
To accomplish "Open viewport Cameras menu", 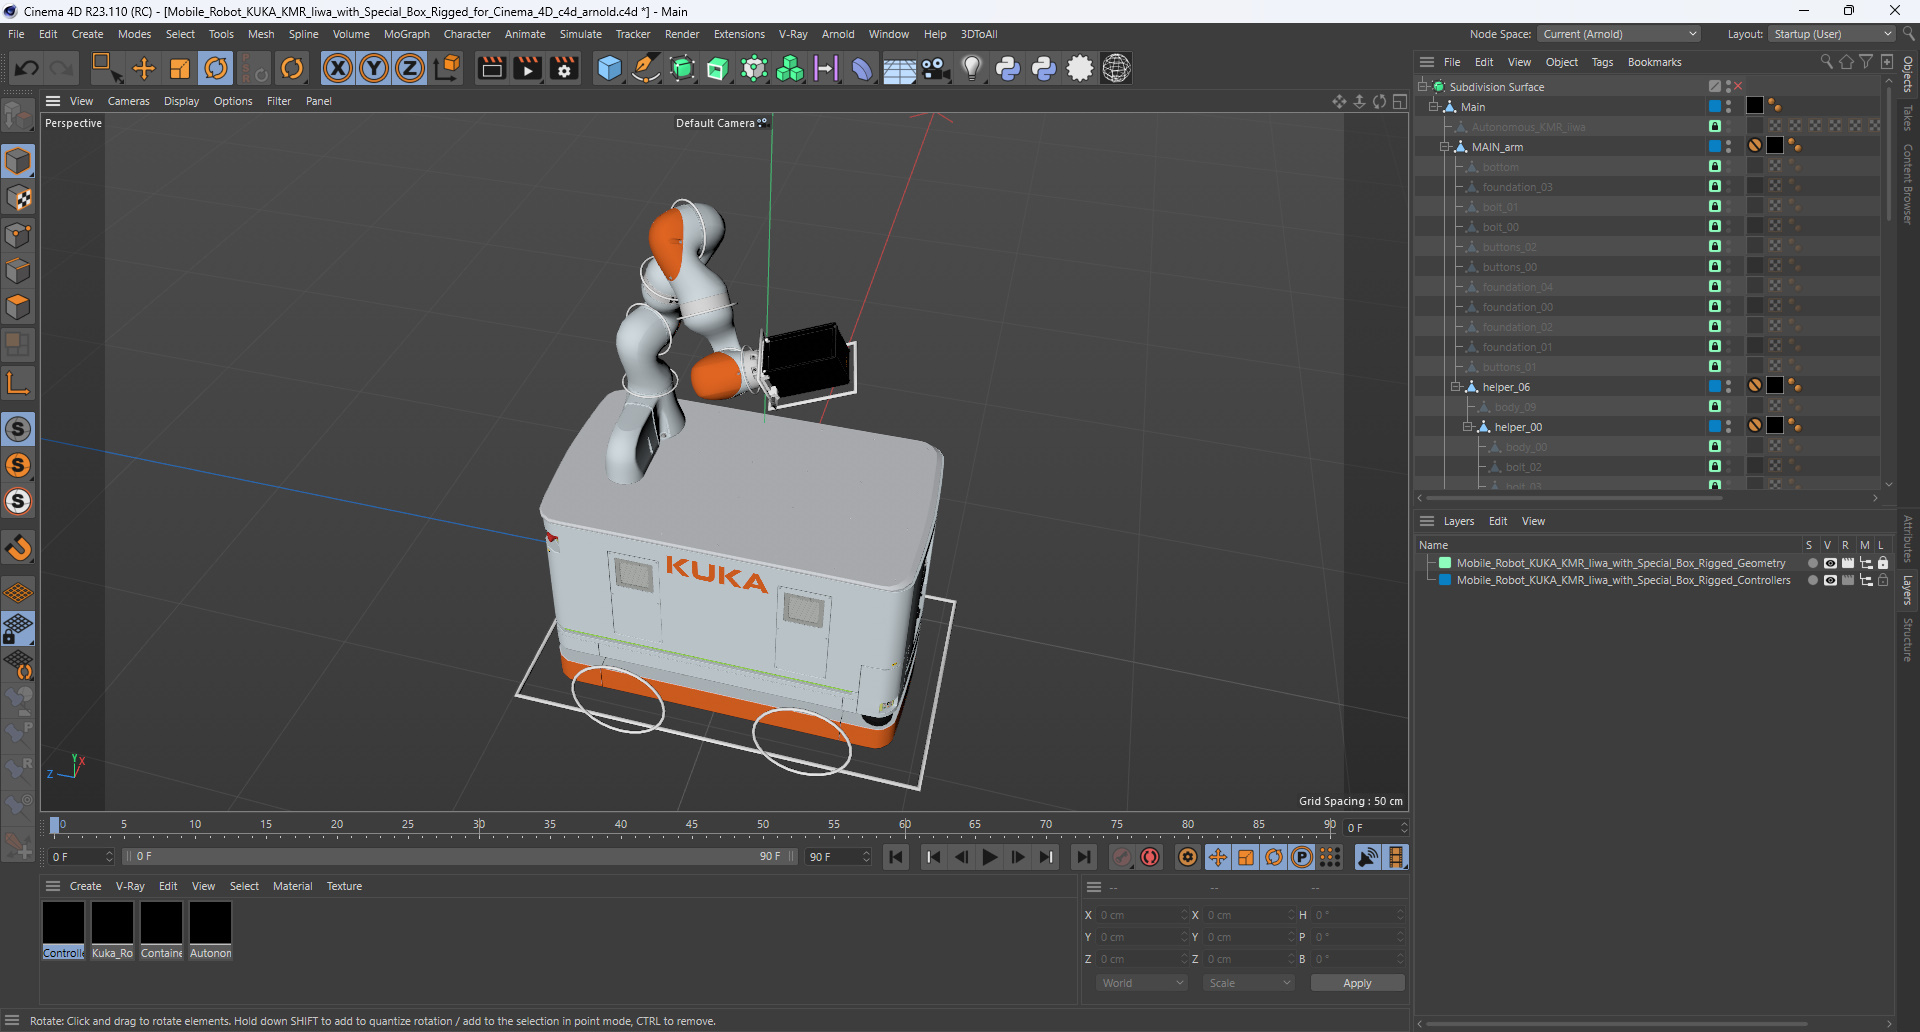I will point(128,101).
